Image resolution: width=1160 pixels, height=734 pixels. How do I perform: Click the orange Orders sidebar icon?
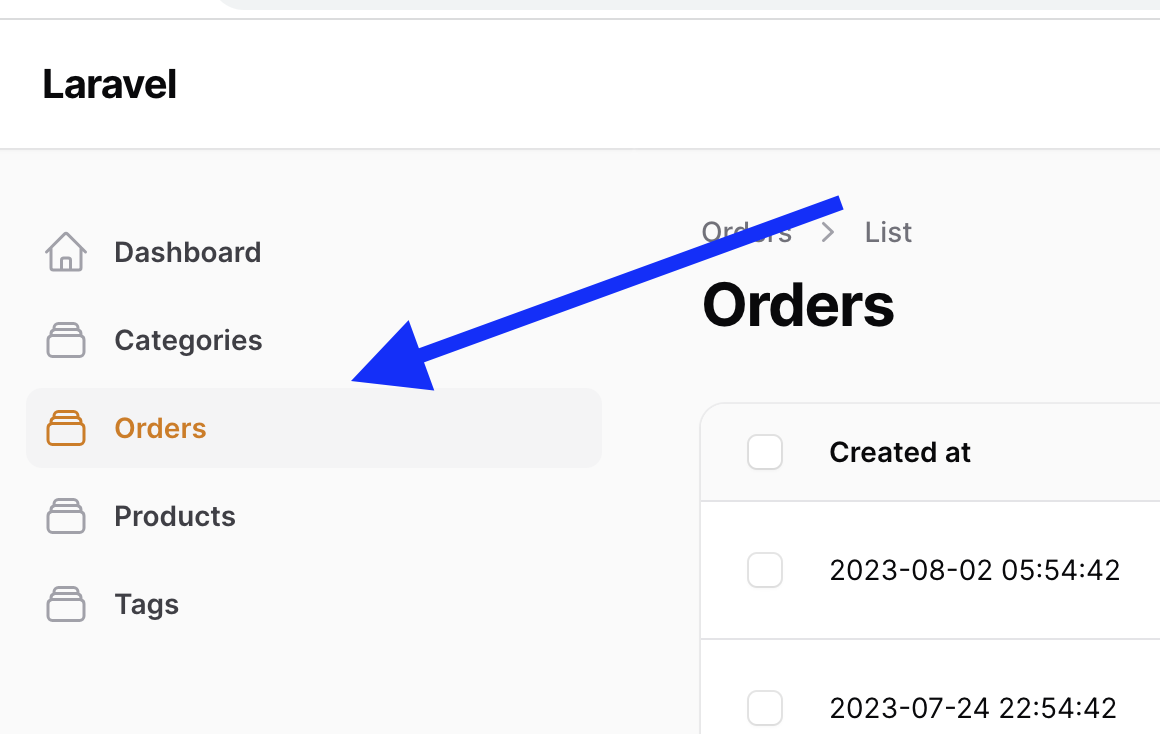[x=66, y=428]
